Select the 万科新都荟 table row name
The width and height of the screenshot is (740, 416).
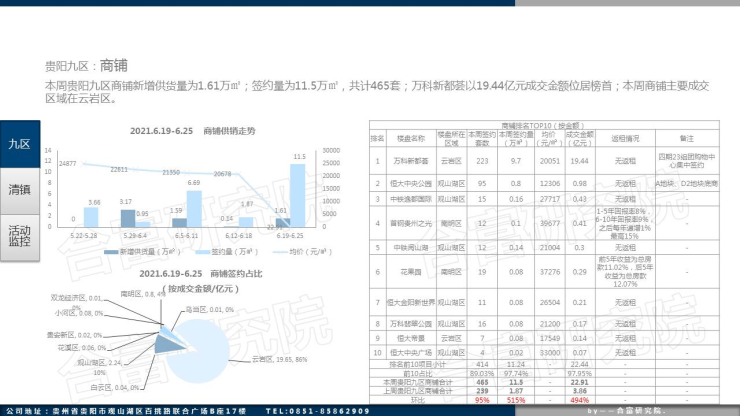(411, 159)
